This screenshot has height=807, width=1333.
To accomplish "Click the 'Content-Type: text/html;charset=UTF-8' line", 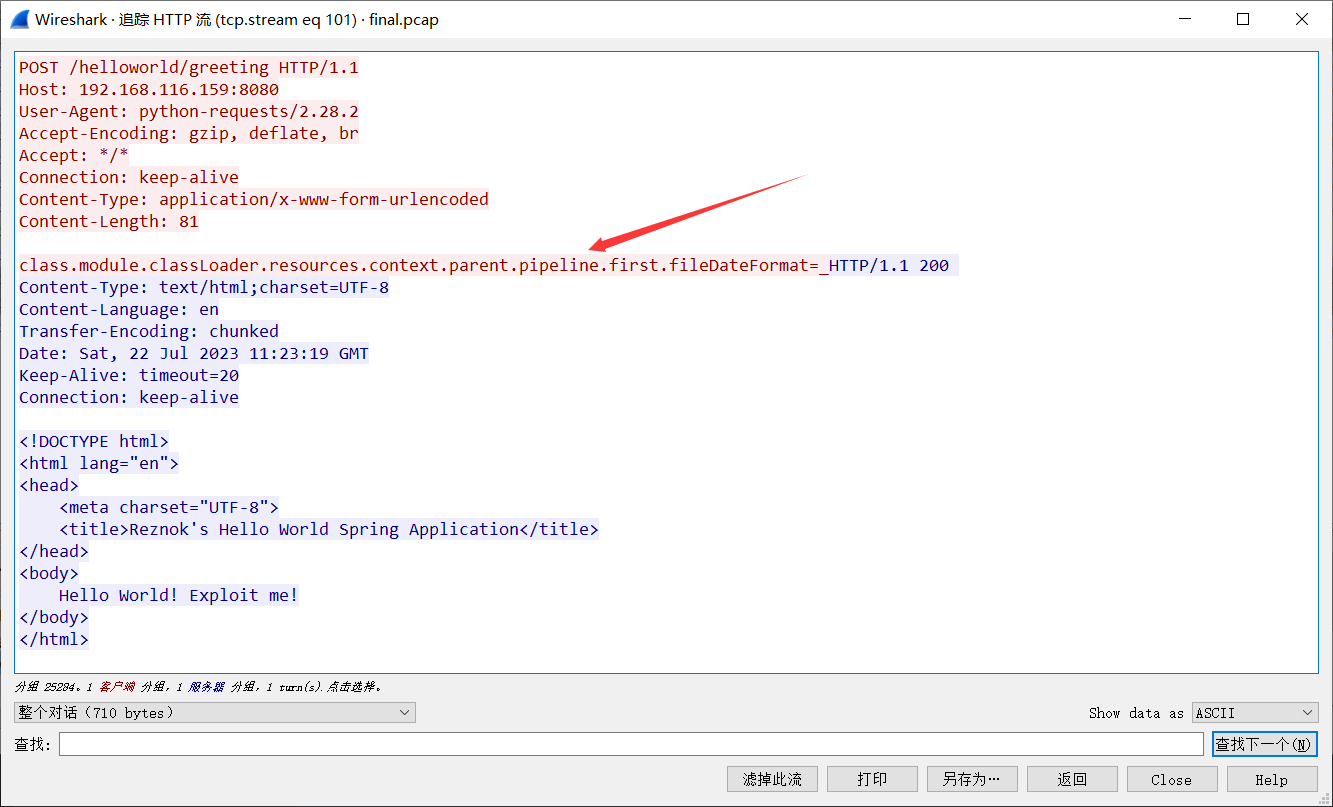I will point(204,287).
